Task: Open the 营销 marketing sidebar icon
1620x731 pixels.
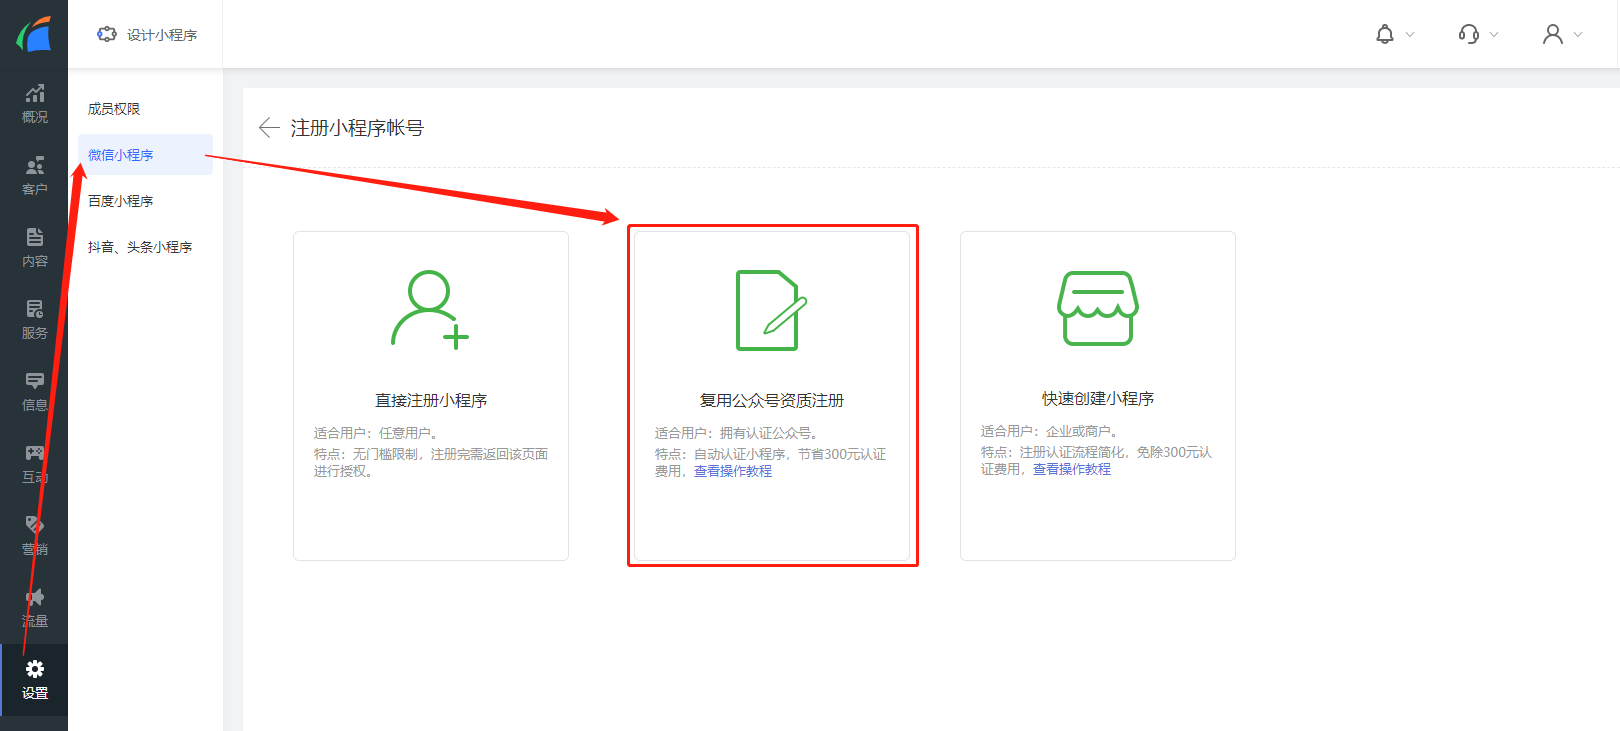Action: 34,536
